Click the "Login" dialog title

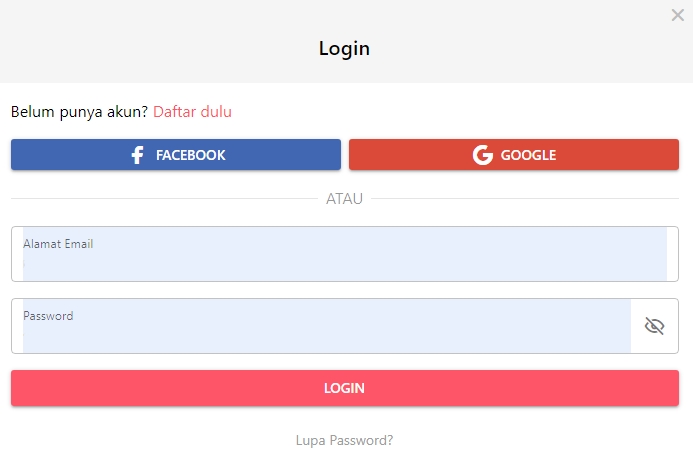345,48
